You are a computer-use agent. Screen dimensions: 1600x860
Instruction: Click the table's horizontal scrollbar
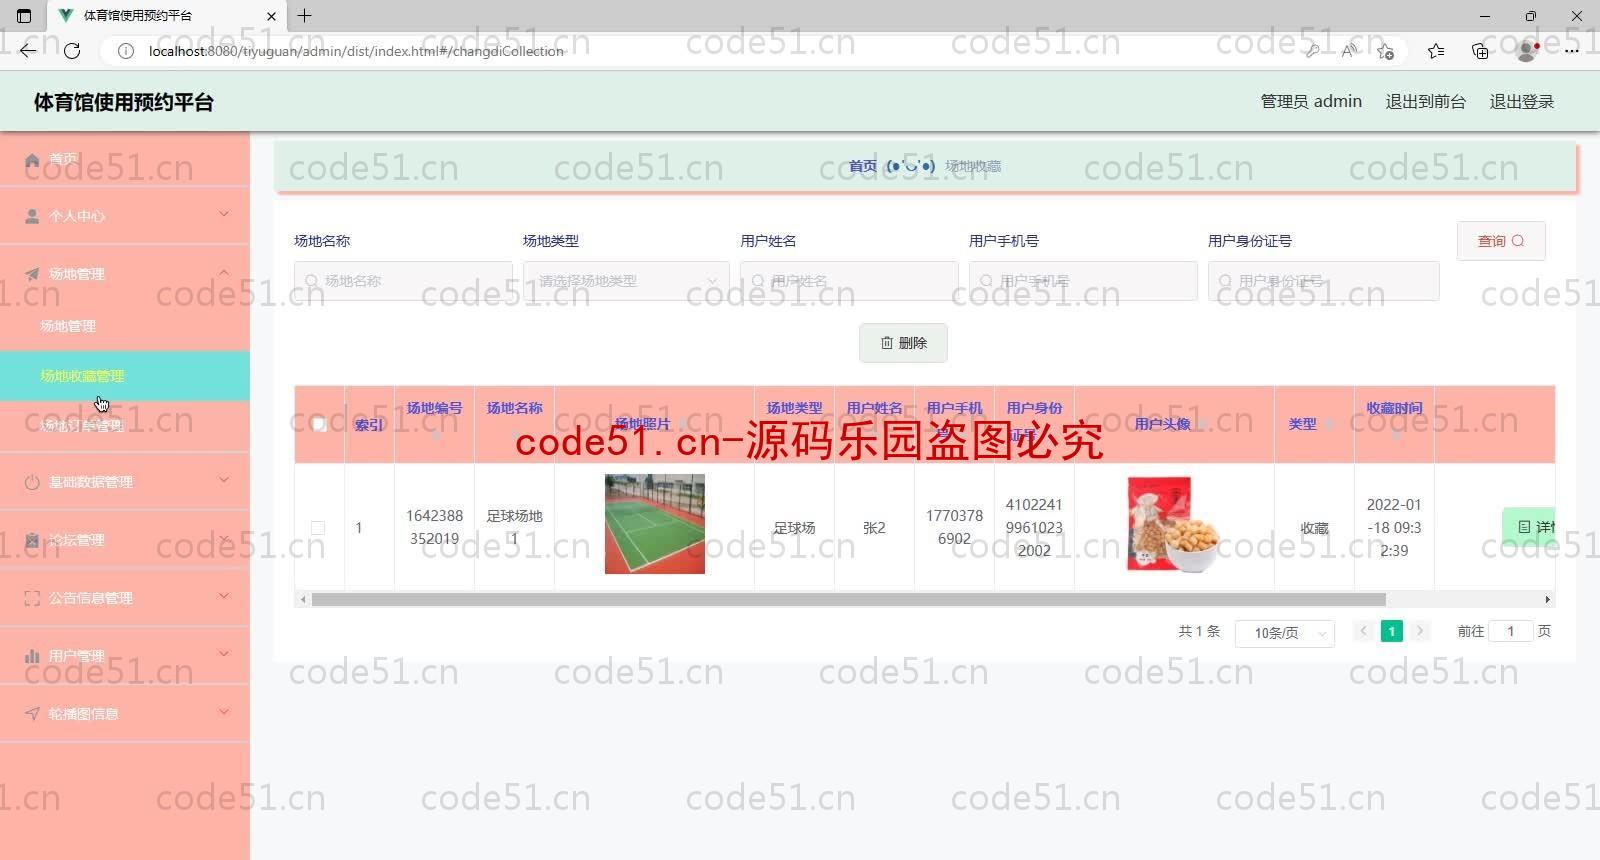848,600
